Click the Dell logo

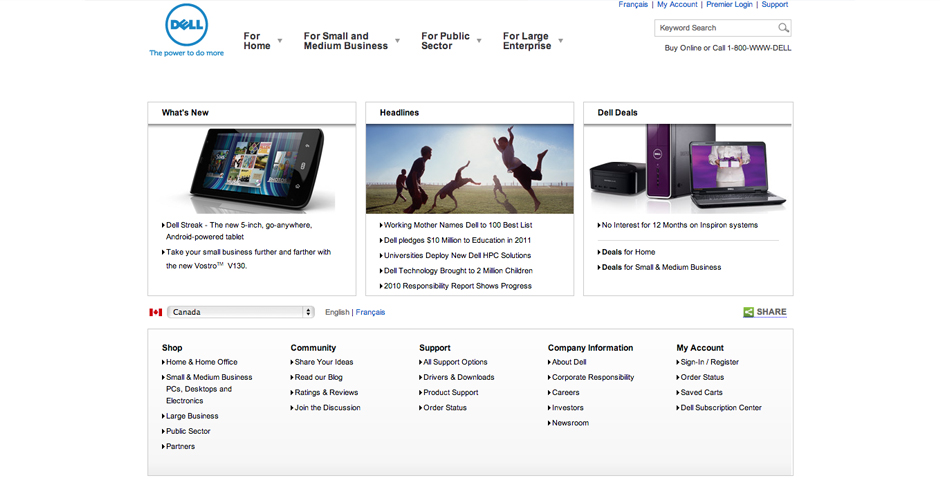click(186, 25)
